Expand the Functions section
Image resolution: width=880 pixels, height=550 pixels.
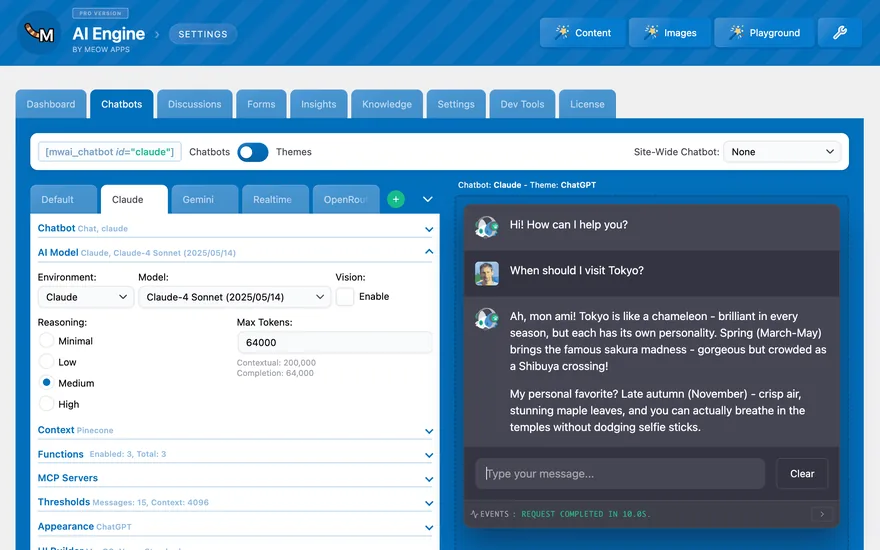click(x=235, y=454)
